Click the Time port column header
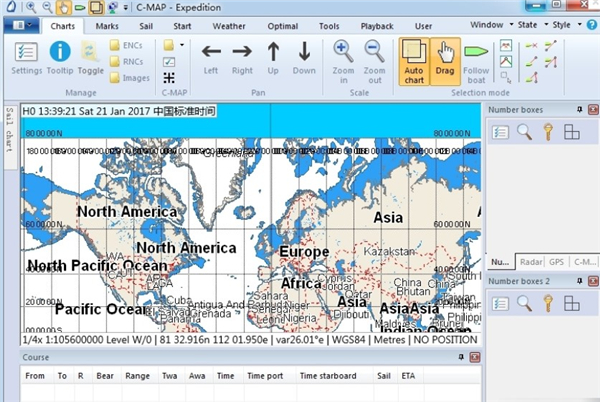The image size is (600, 402). coord(265,376)
